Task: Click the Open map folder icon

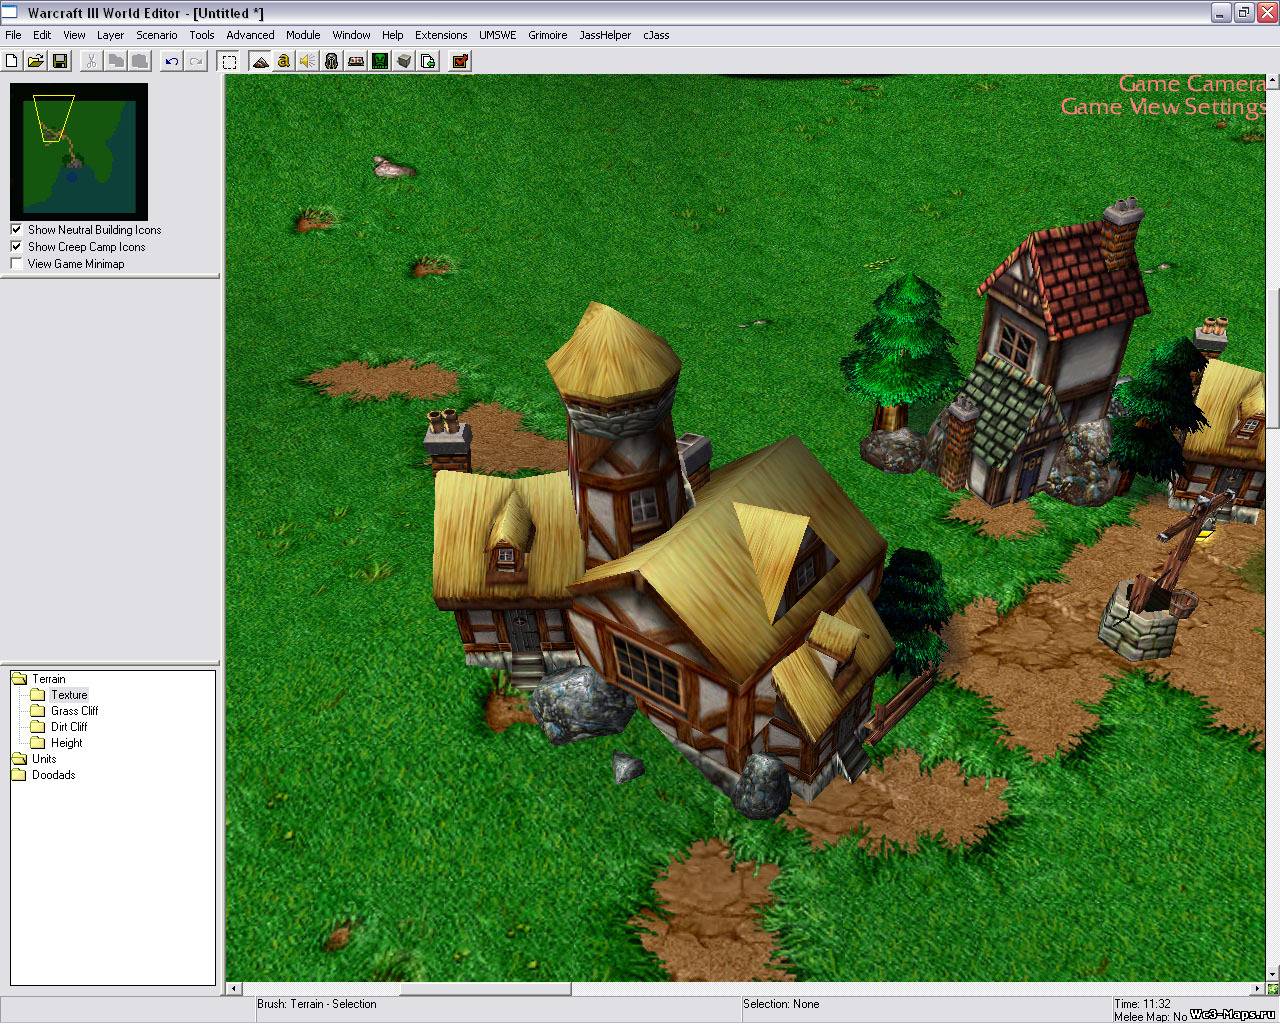Action: tap(36, 61)
